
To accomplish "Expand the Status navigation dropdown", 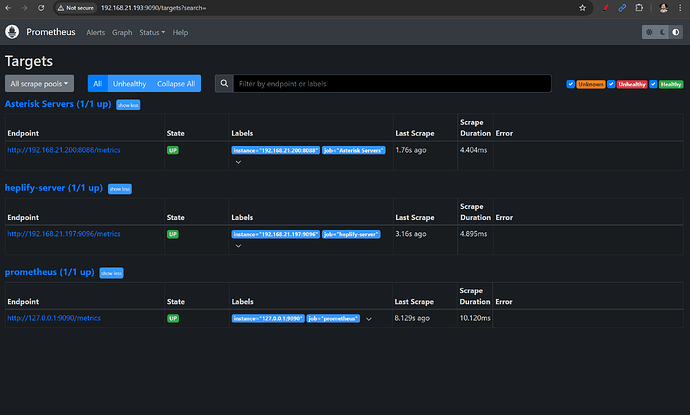I will [x=152, y=32].
